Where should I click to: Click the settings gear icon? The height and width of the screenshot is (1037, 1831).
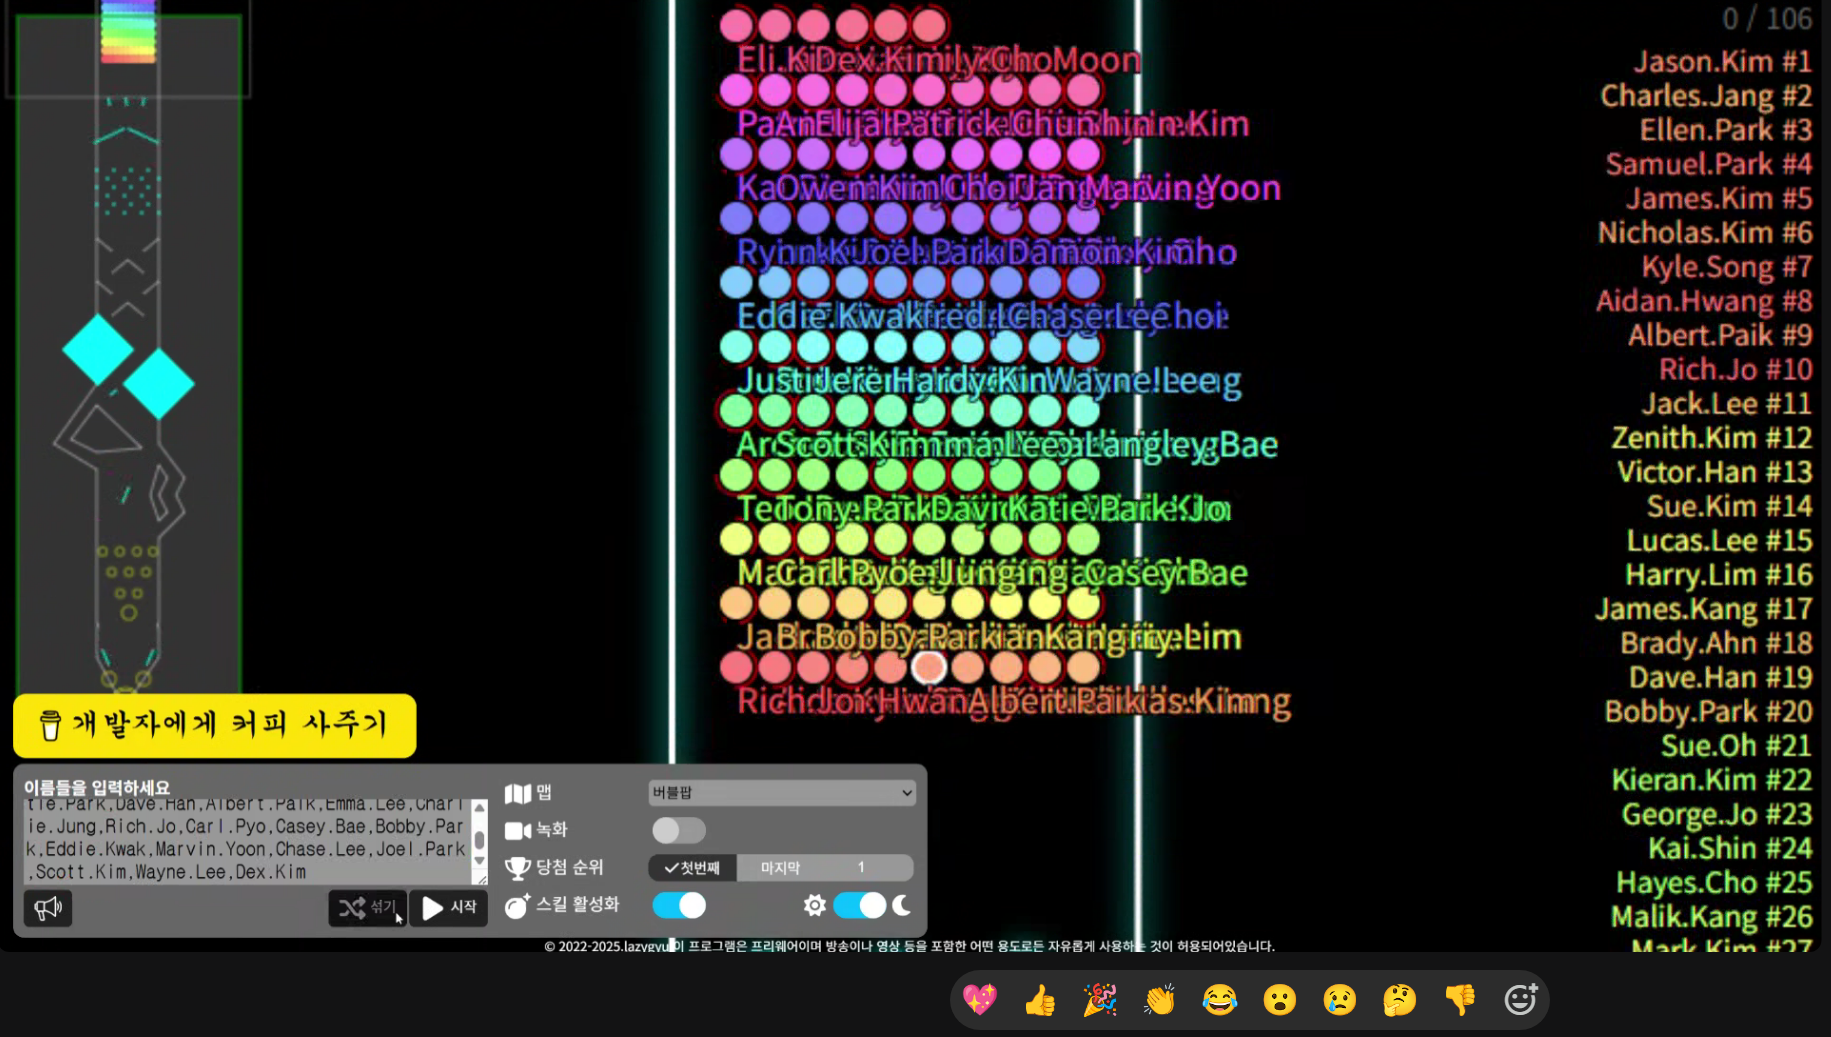(x=815, y=905)
